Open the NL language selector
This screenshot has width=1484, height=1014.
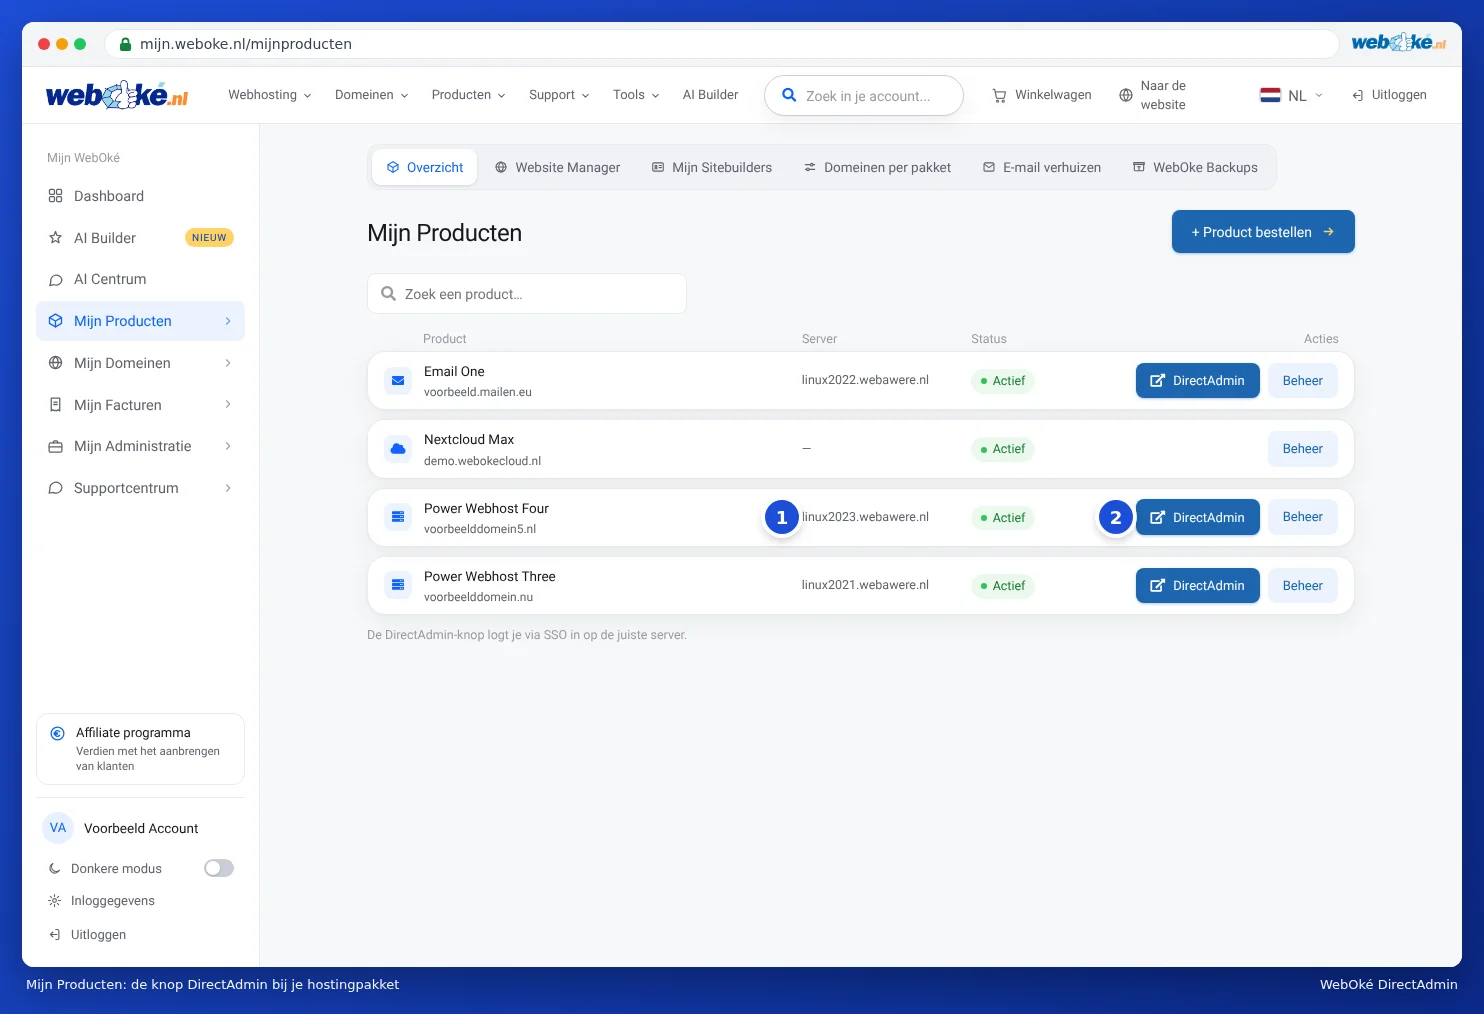tap(1291, 95)
